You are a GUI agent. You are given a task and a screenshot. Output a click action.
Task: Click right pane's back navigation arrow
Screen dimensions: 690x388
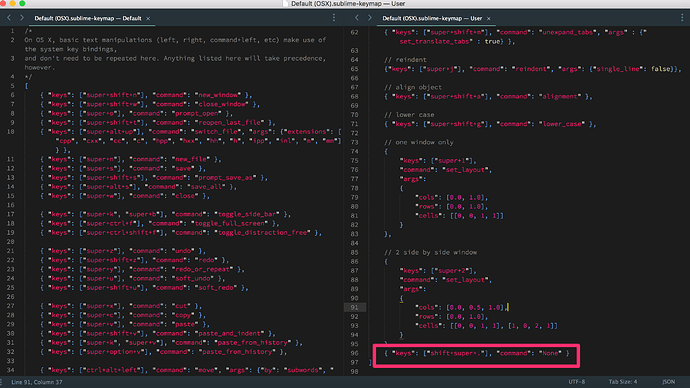coord(356,18)
